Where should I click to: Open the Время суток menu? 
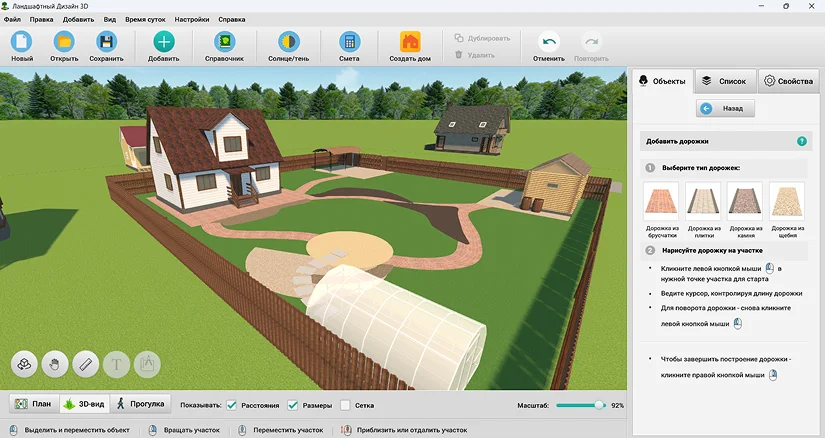(145, 19)
